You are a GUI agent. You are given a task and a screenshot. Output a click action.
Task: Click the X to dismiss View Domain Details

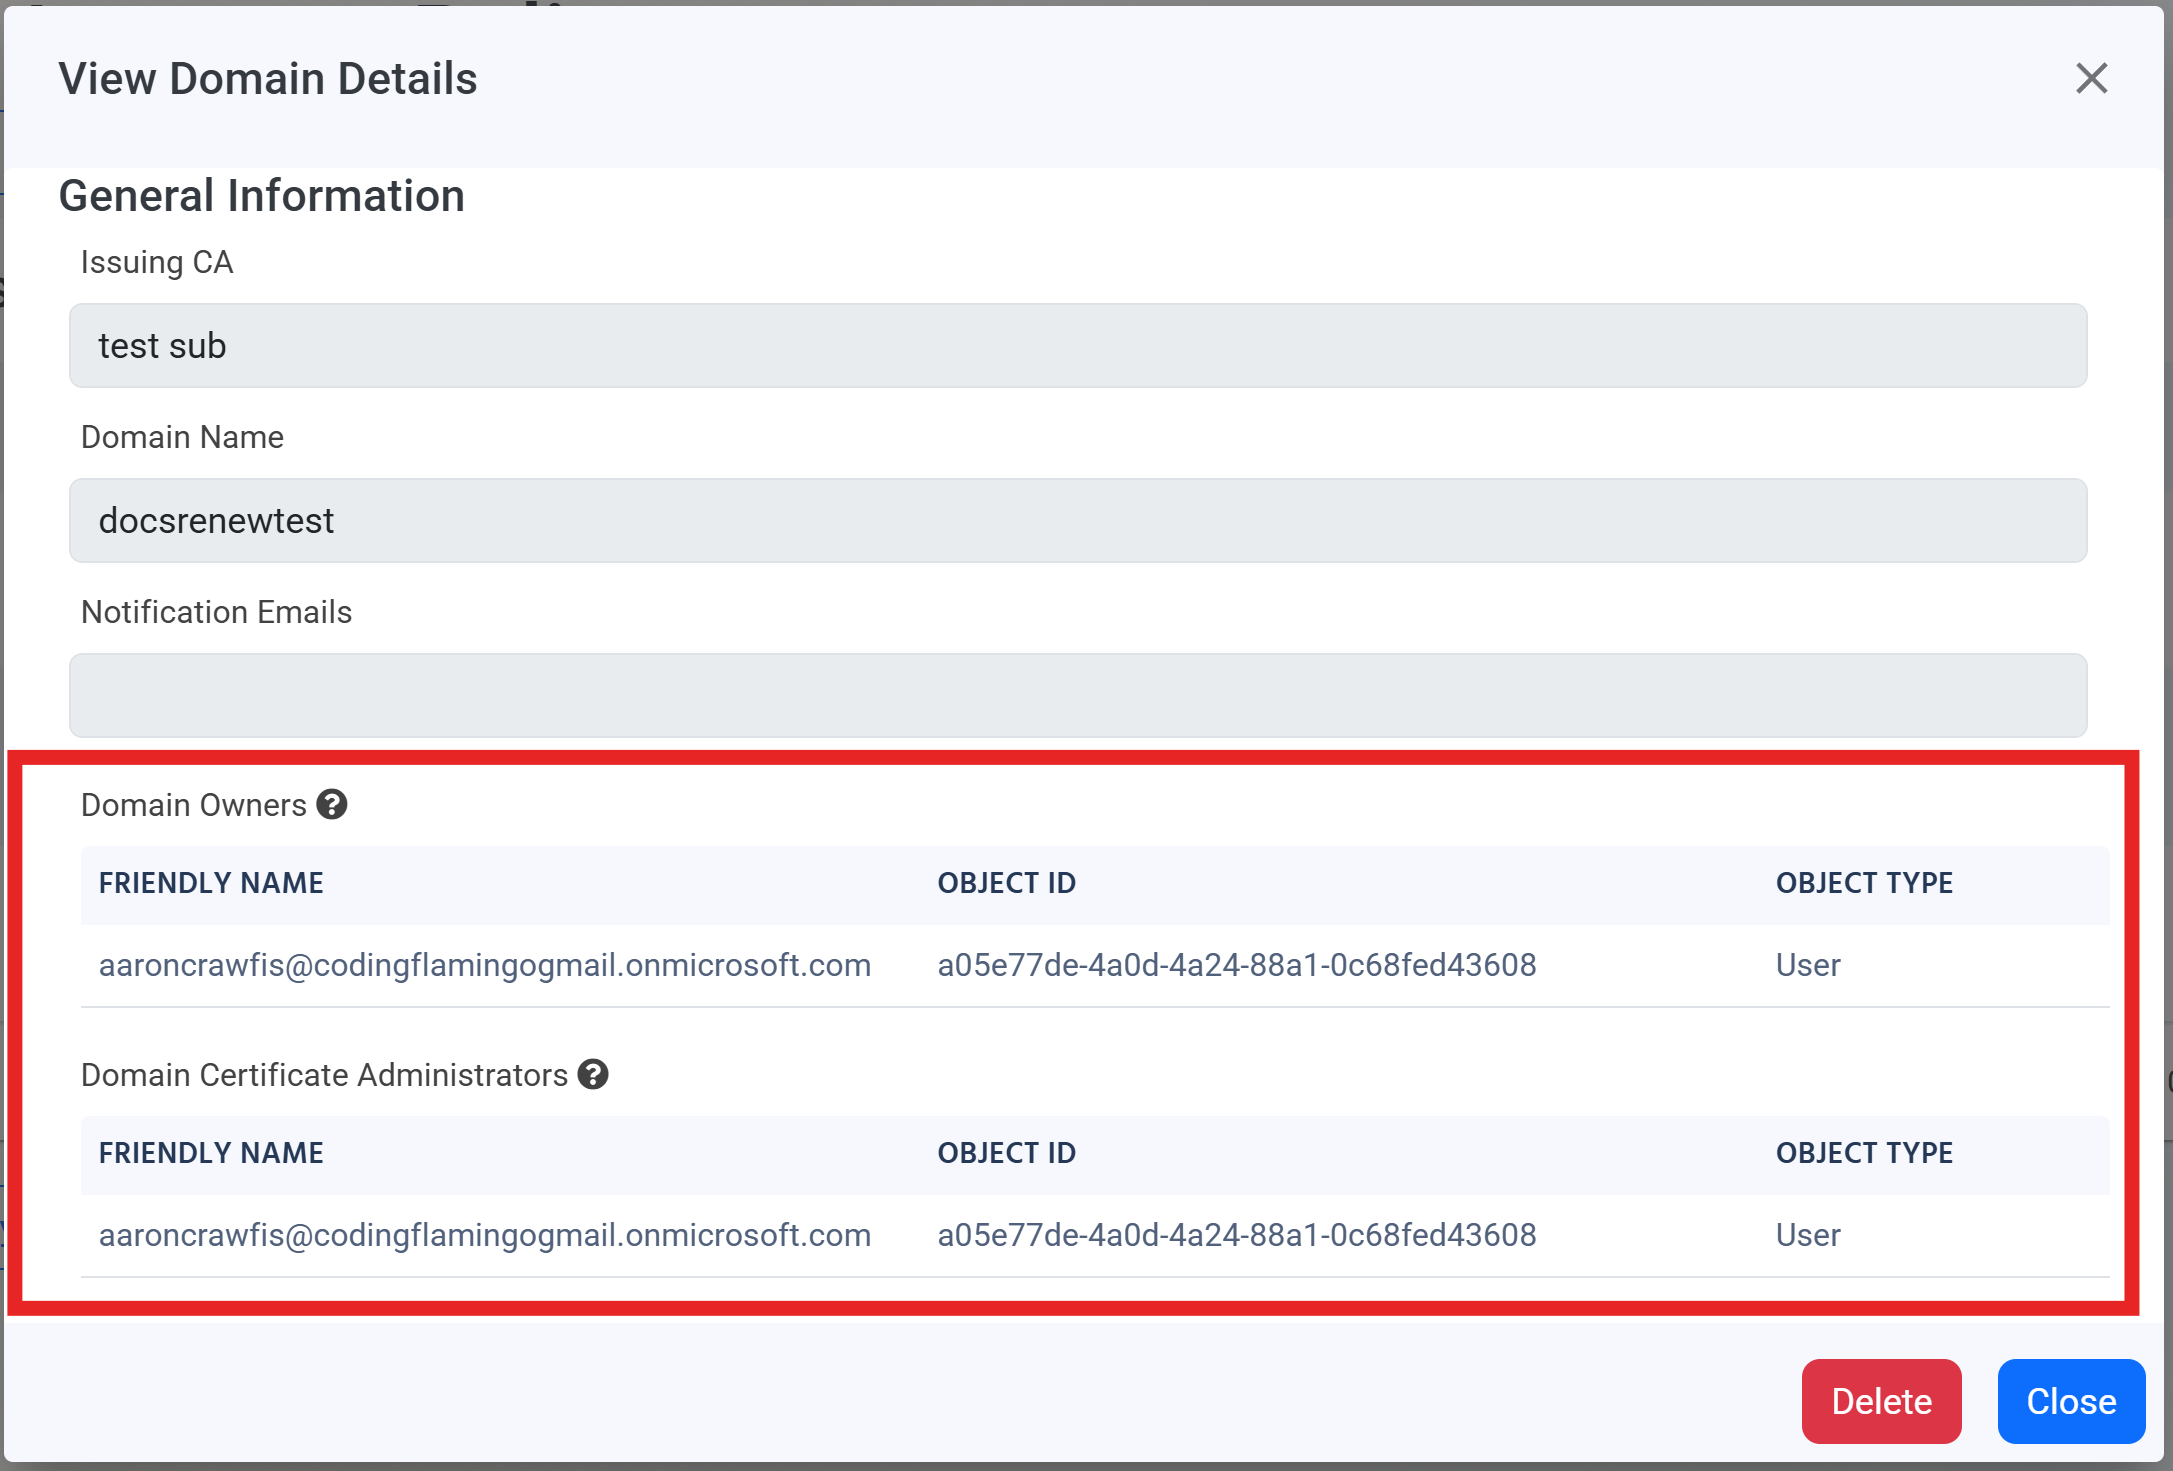tap(2091, 78)
